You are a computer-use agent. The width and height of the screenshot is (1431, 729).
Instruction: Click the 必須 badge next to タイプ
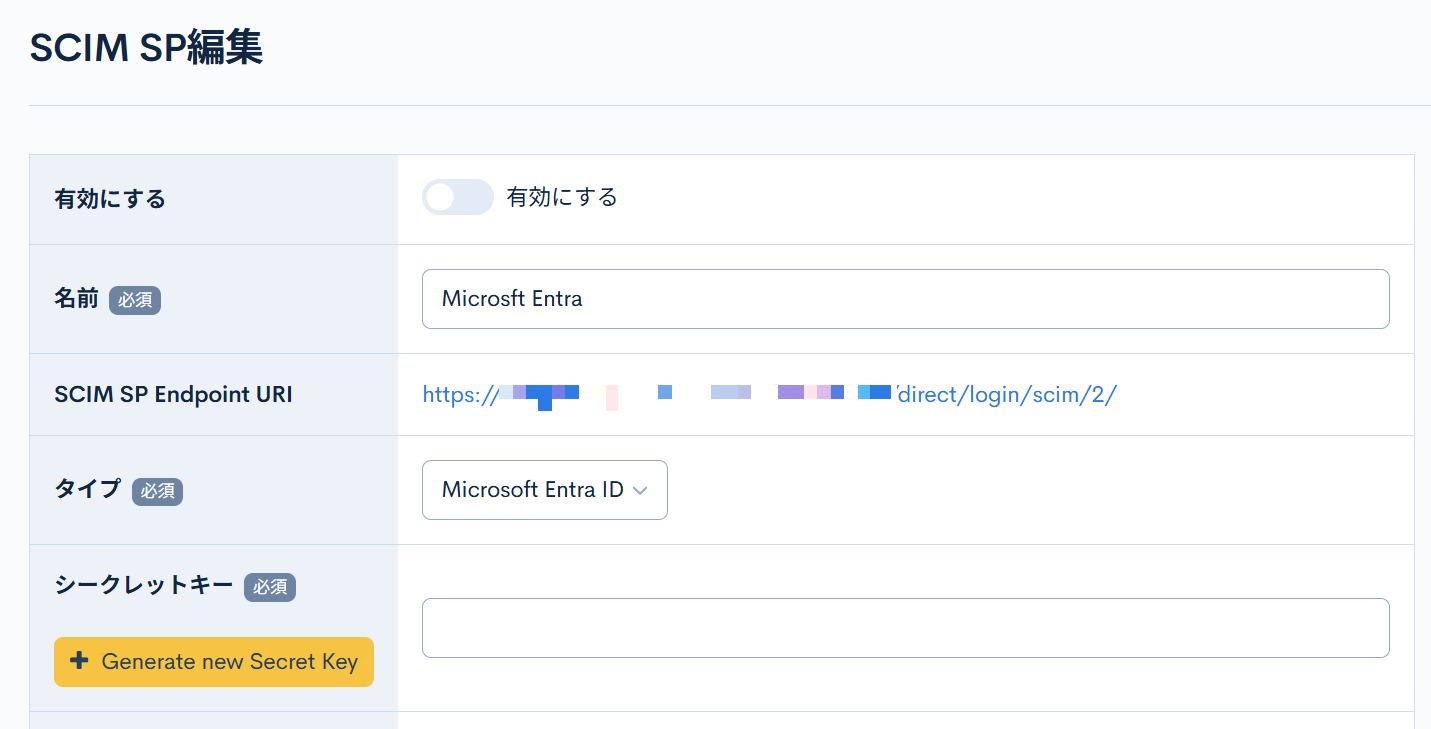click(x=157, y=491)
